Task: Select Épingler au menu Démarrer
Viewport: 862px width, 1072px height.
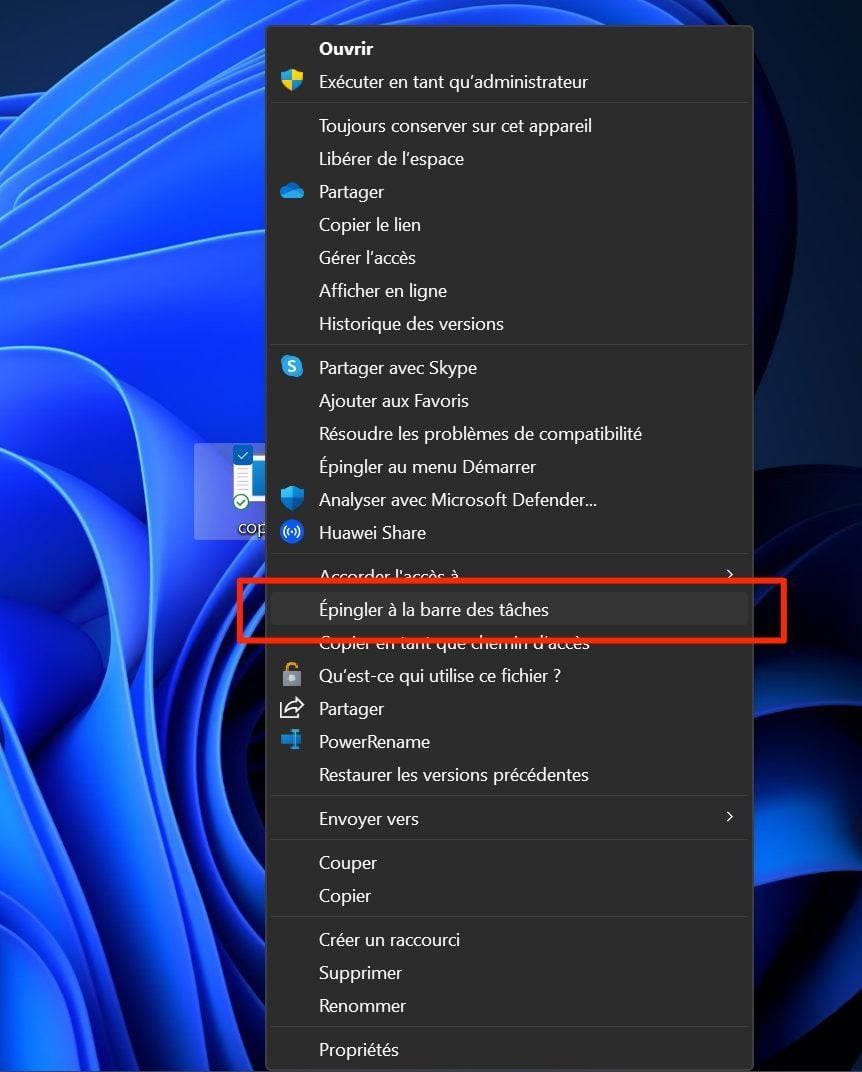Action: (509, 466)
